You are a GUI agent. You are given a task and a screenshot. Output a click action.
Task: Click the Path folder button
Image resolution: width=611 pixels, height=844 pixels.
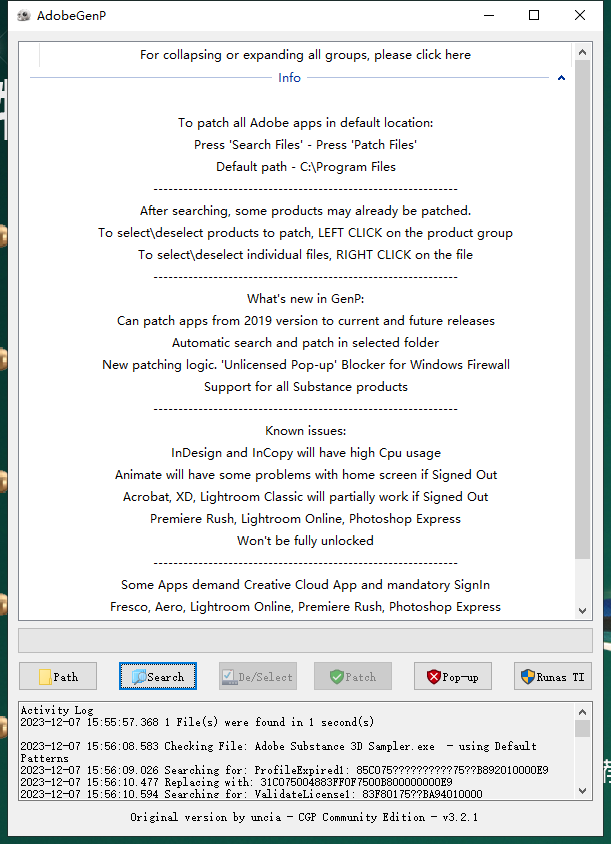(58, 676)
